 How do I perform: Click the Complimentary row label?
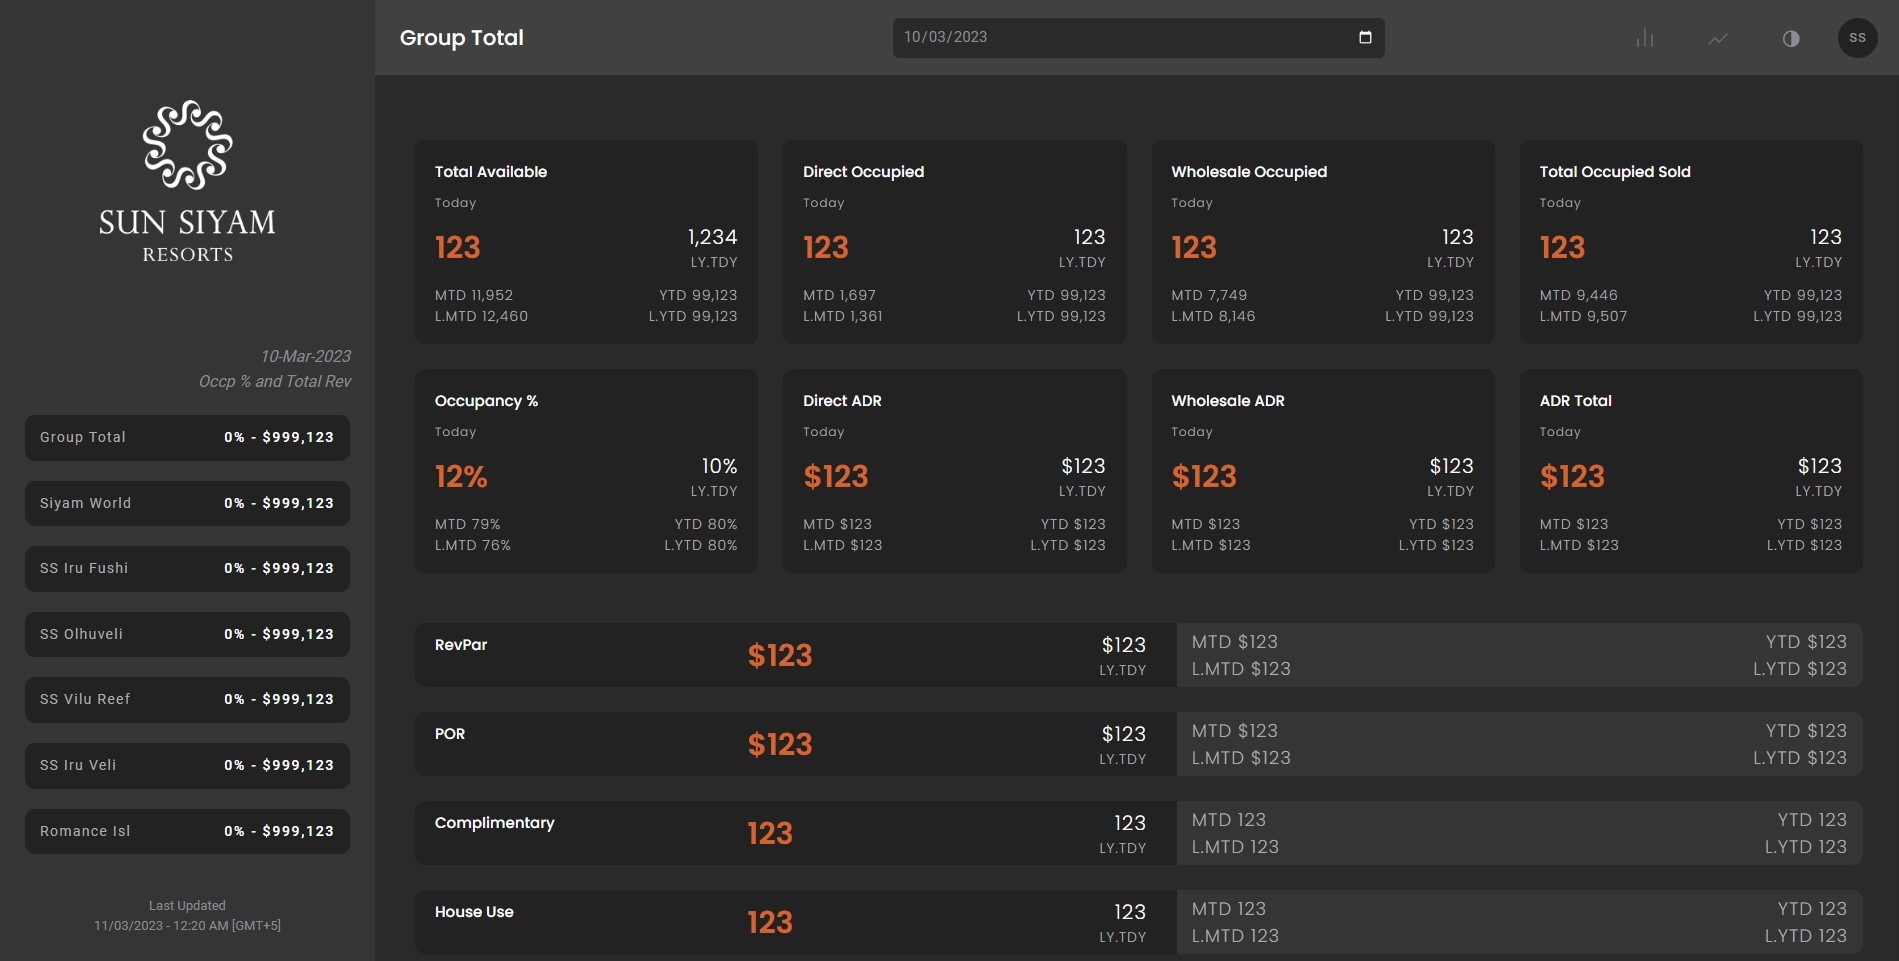494,823
